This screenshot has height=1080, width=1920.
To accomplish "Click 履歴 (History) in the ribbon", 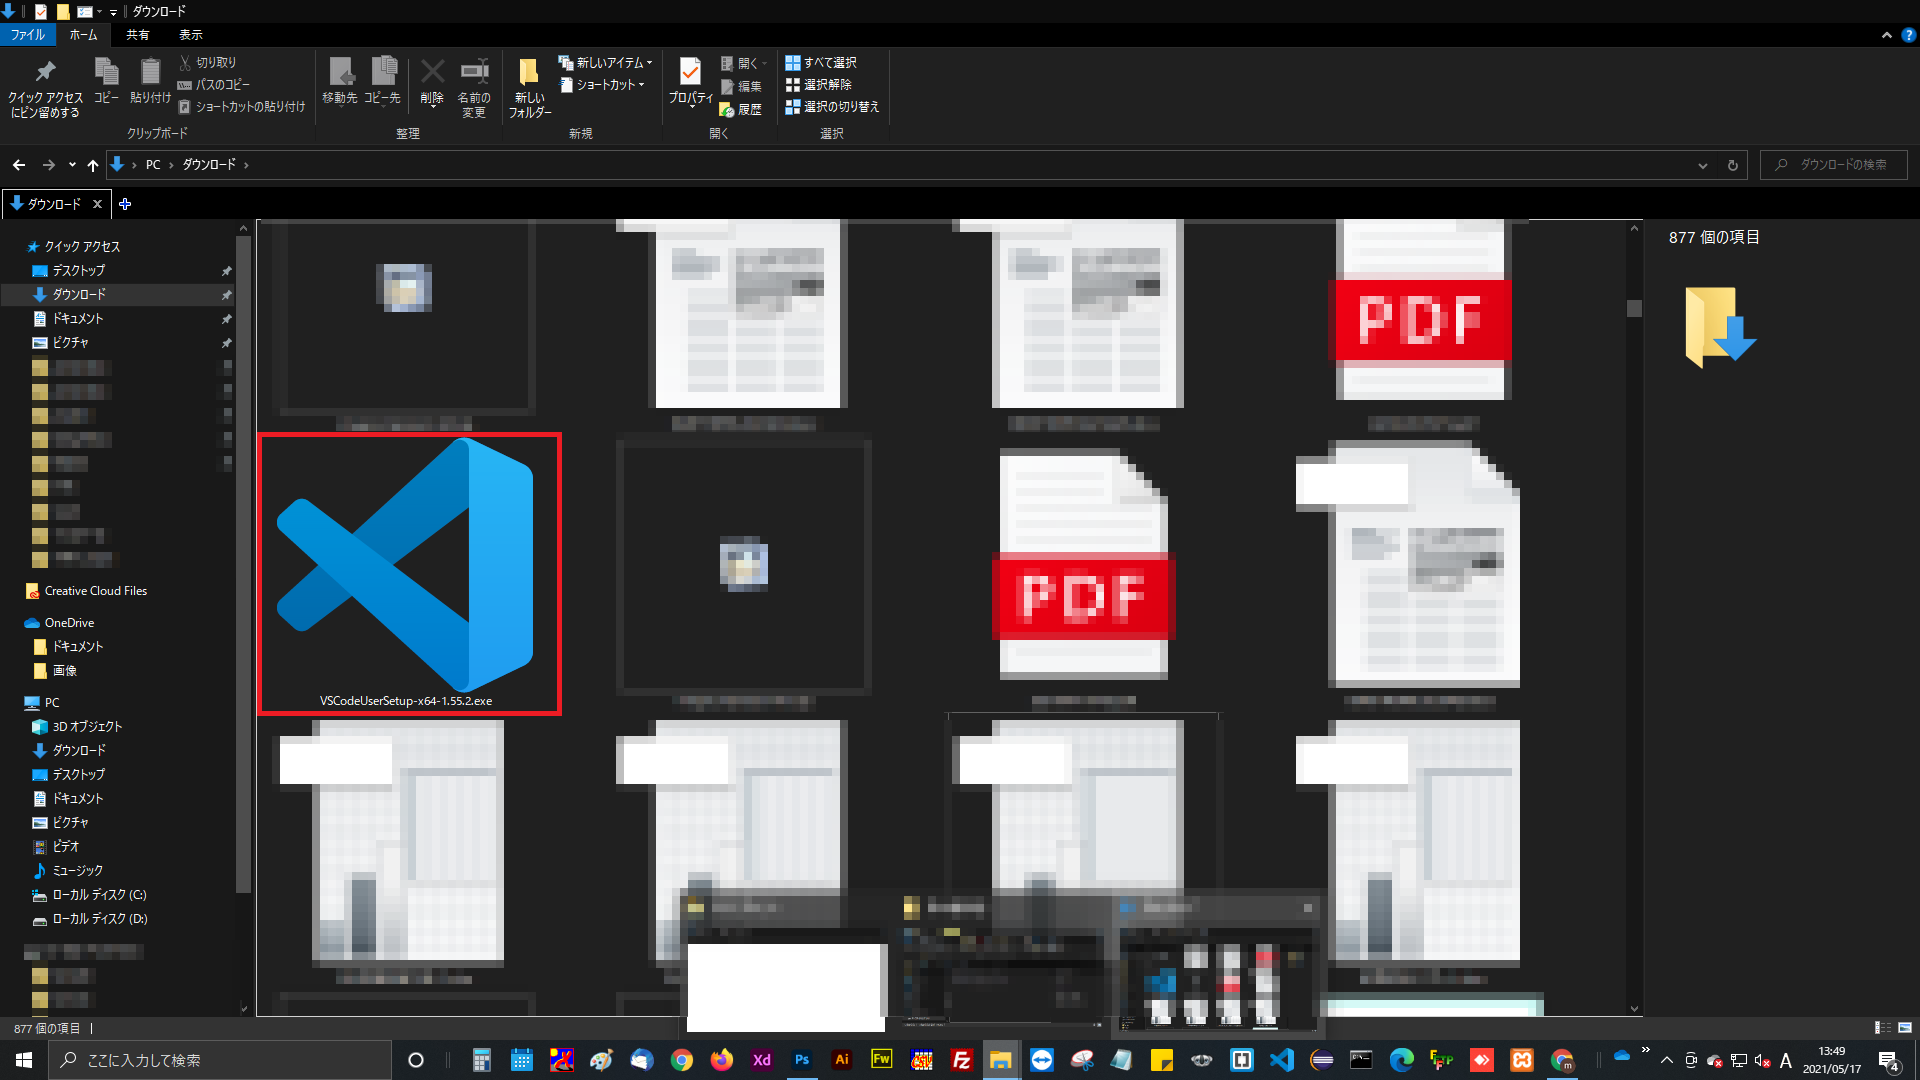I will click(x=741, y=109).
